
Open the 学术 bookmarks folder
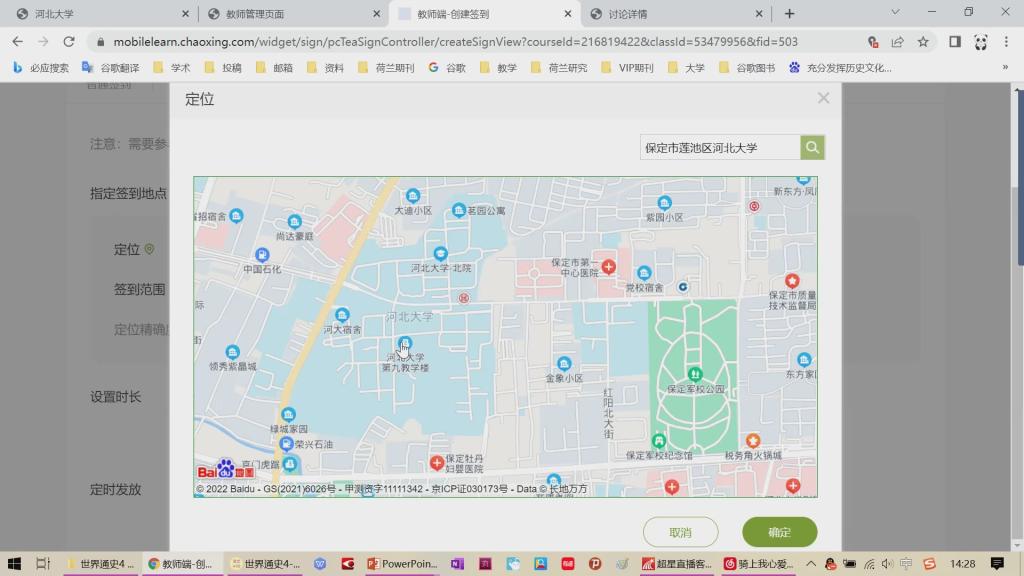[171, 67]
